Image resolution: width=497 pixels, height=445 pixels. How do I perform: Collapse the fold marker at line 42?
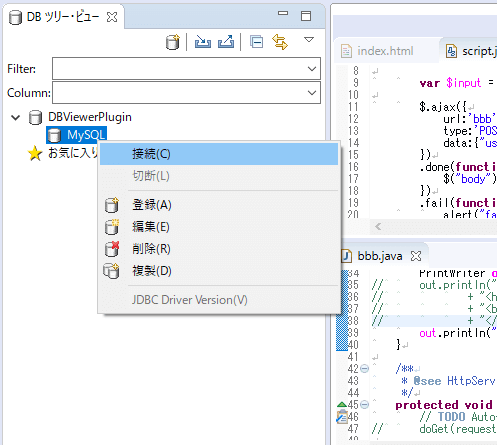click(x=365, y=369)
